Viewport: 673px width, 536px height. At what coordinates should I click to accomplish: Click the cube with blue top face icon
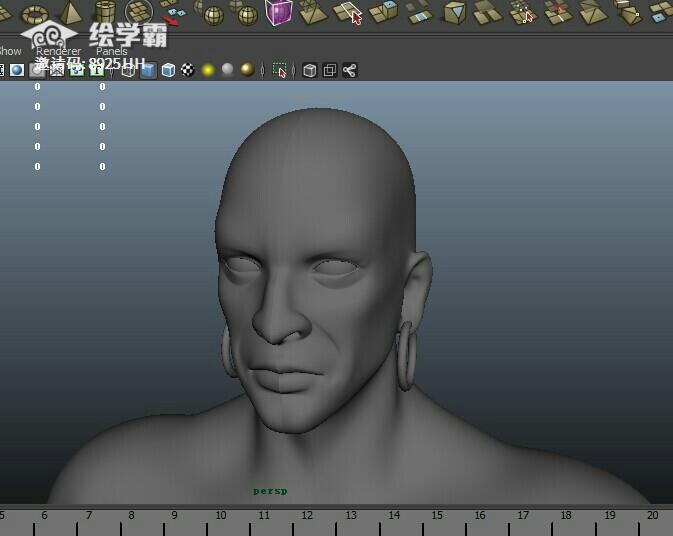pyautogui.click(x=383, y=11)
